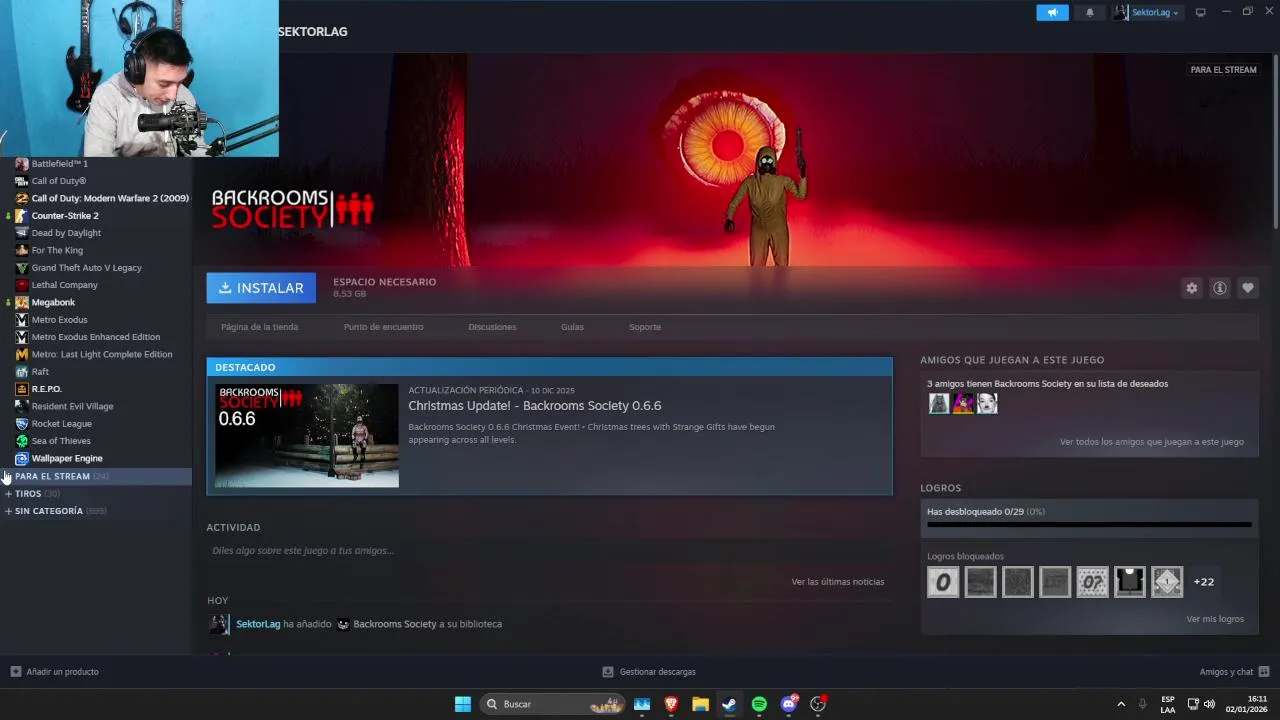Select R.E.P.O. in library list
This screenshot has width=1280, height=720.
coord(47,389)
